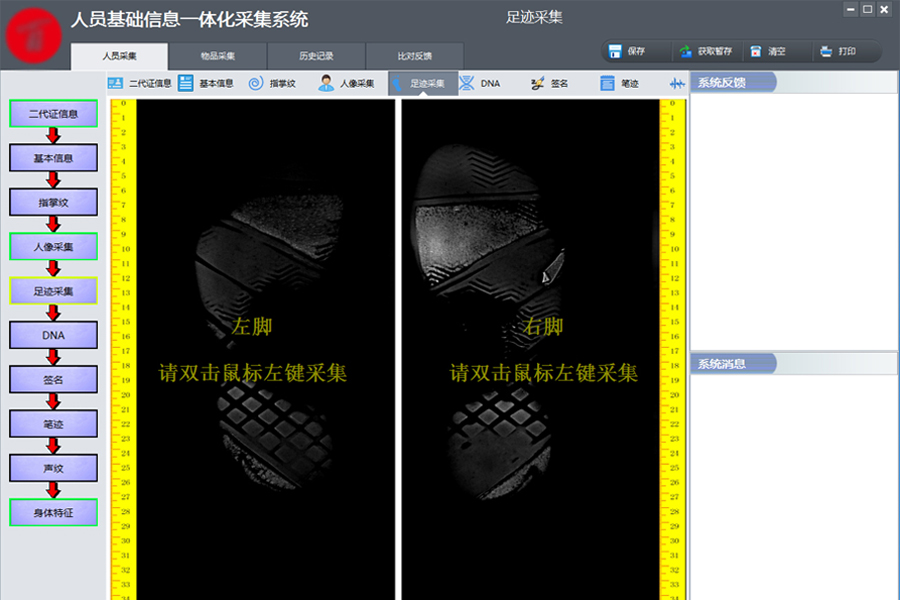Open the 比对反馈 tab
This screenshot has height=600, width=900.
[414, 57]
